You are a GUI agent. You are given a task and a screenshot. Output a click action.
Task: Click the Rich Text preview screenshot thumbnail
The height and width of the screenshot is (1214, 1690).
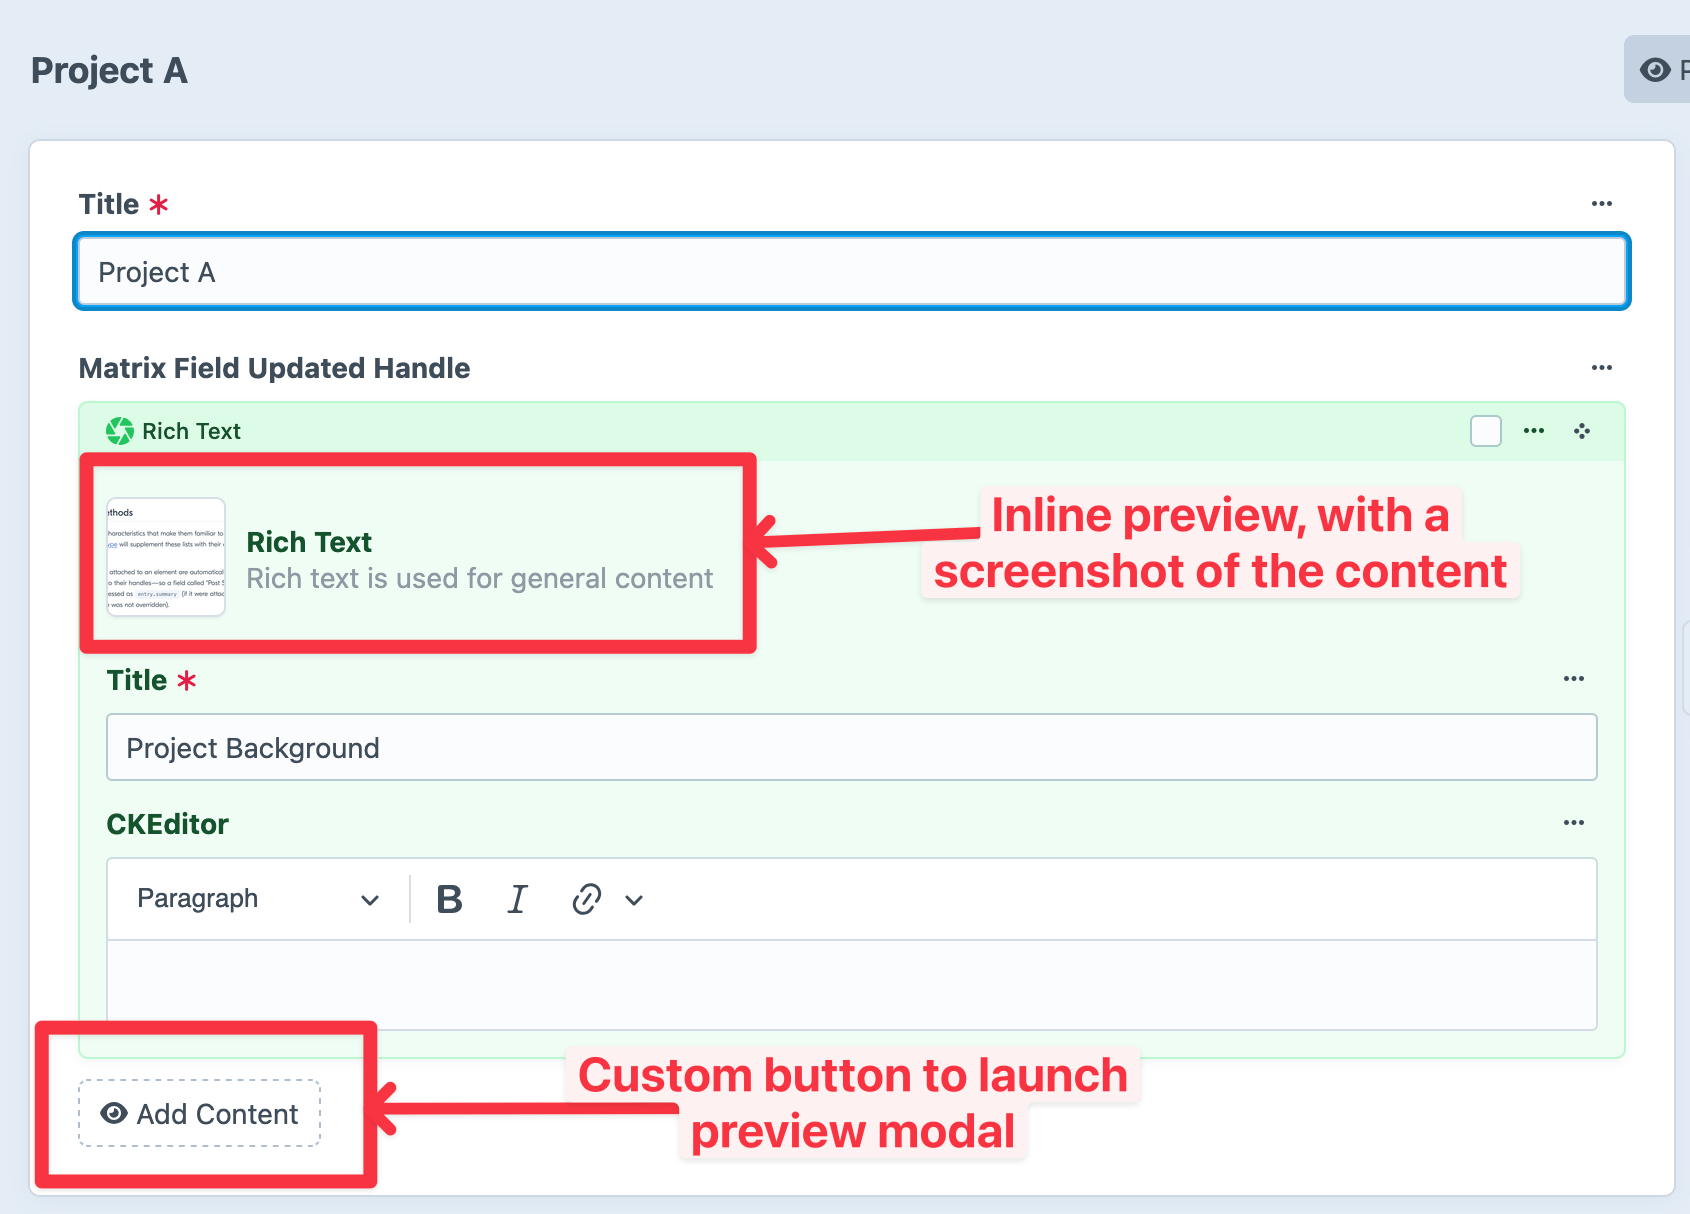pos(166,557)
